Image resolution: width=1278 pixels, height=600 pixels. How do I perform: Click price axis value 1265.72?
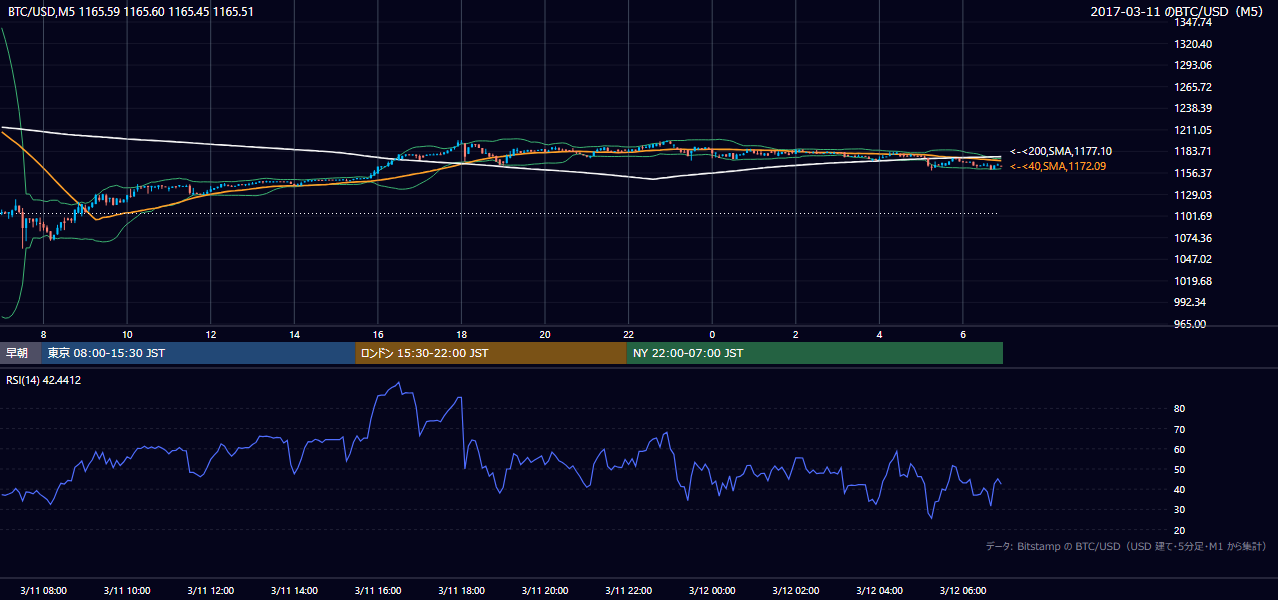[1195, 87]
